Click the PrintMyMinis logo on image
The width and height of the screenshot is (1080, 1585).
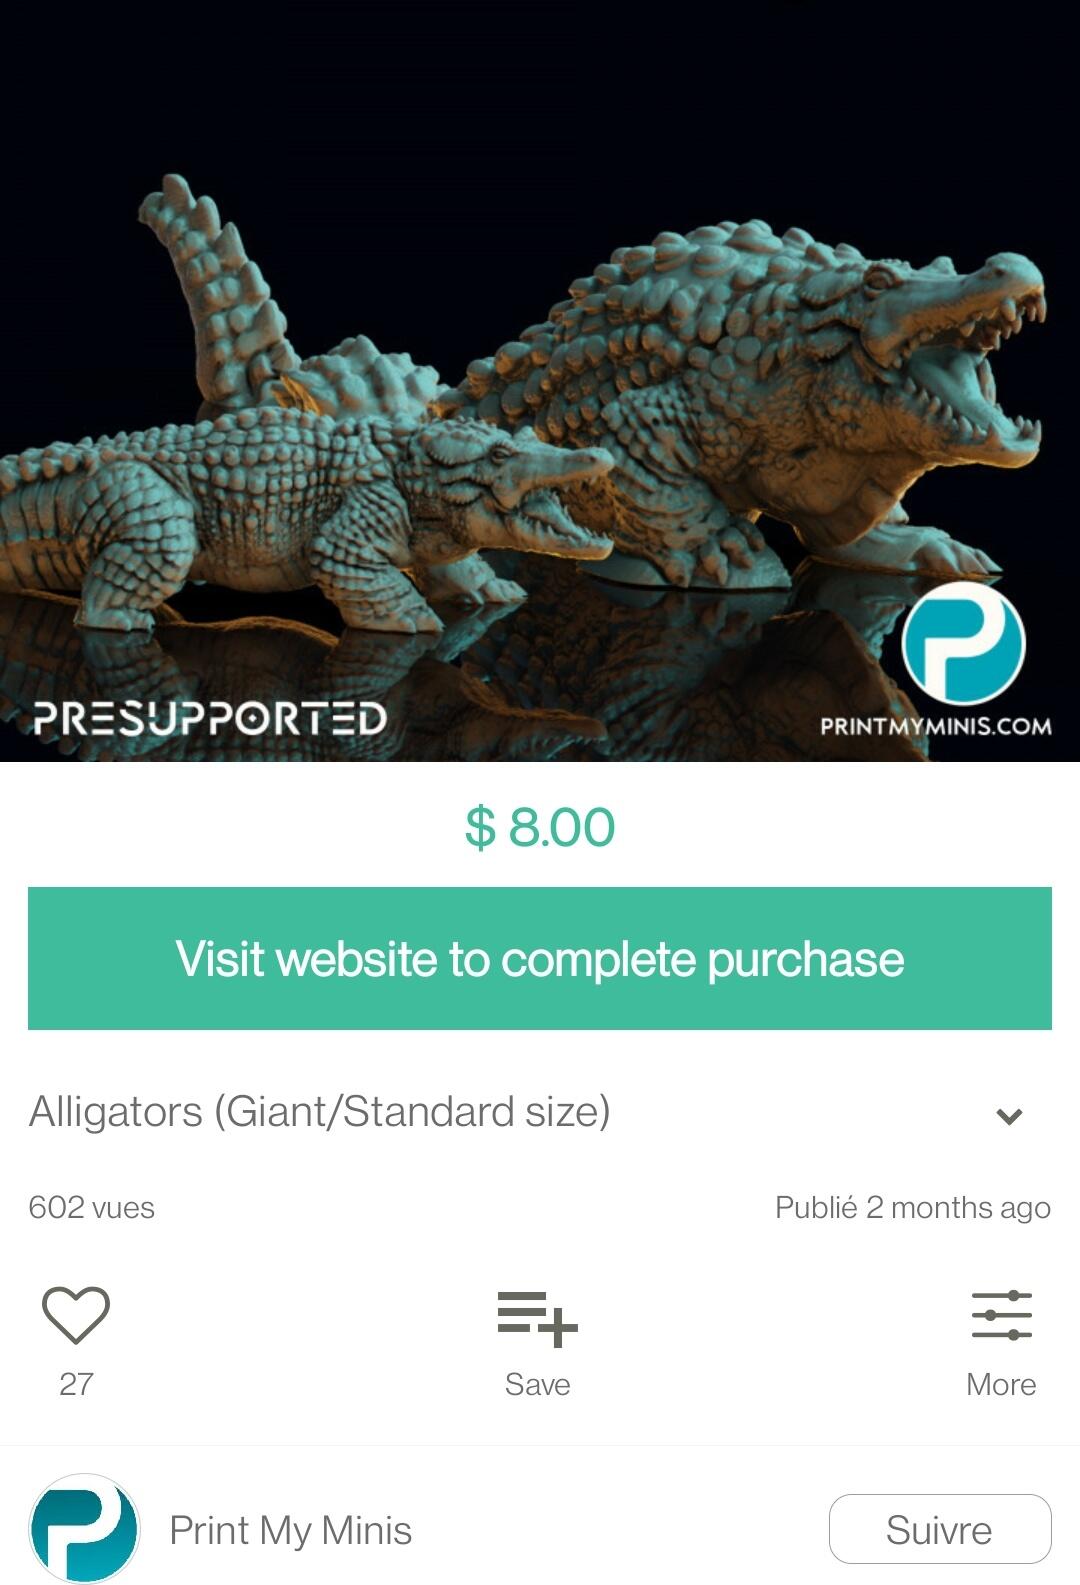point(963,643)
